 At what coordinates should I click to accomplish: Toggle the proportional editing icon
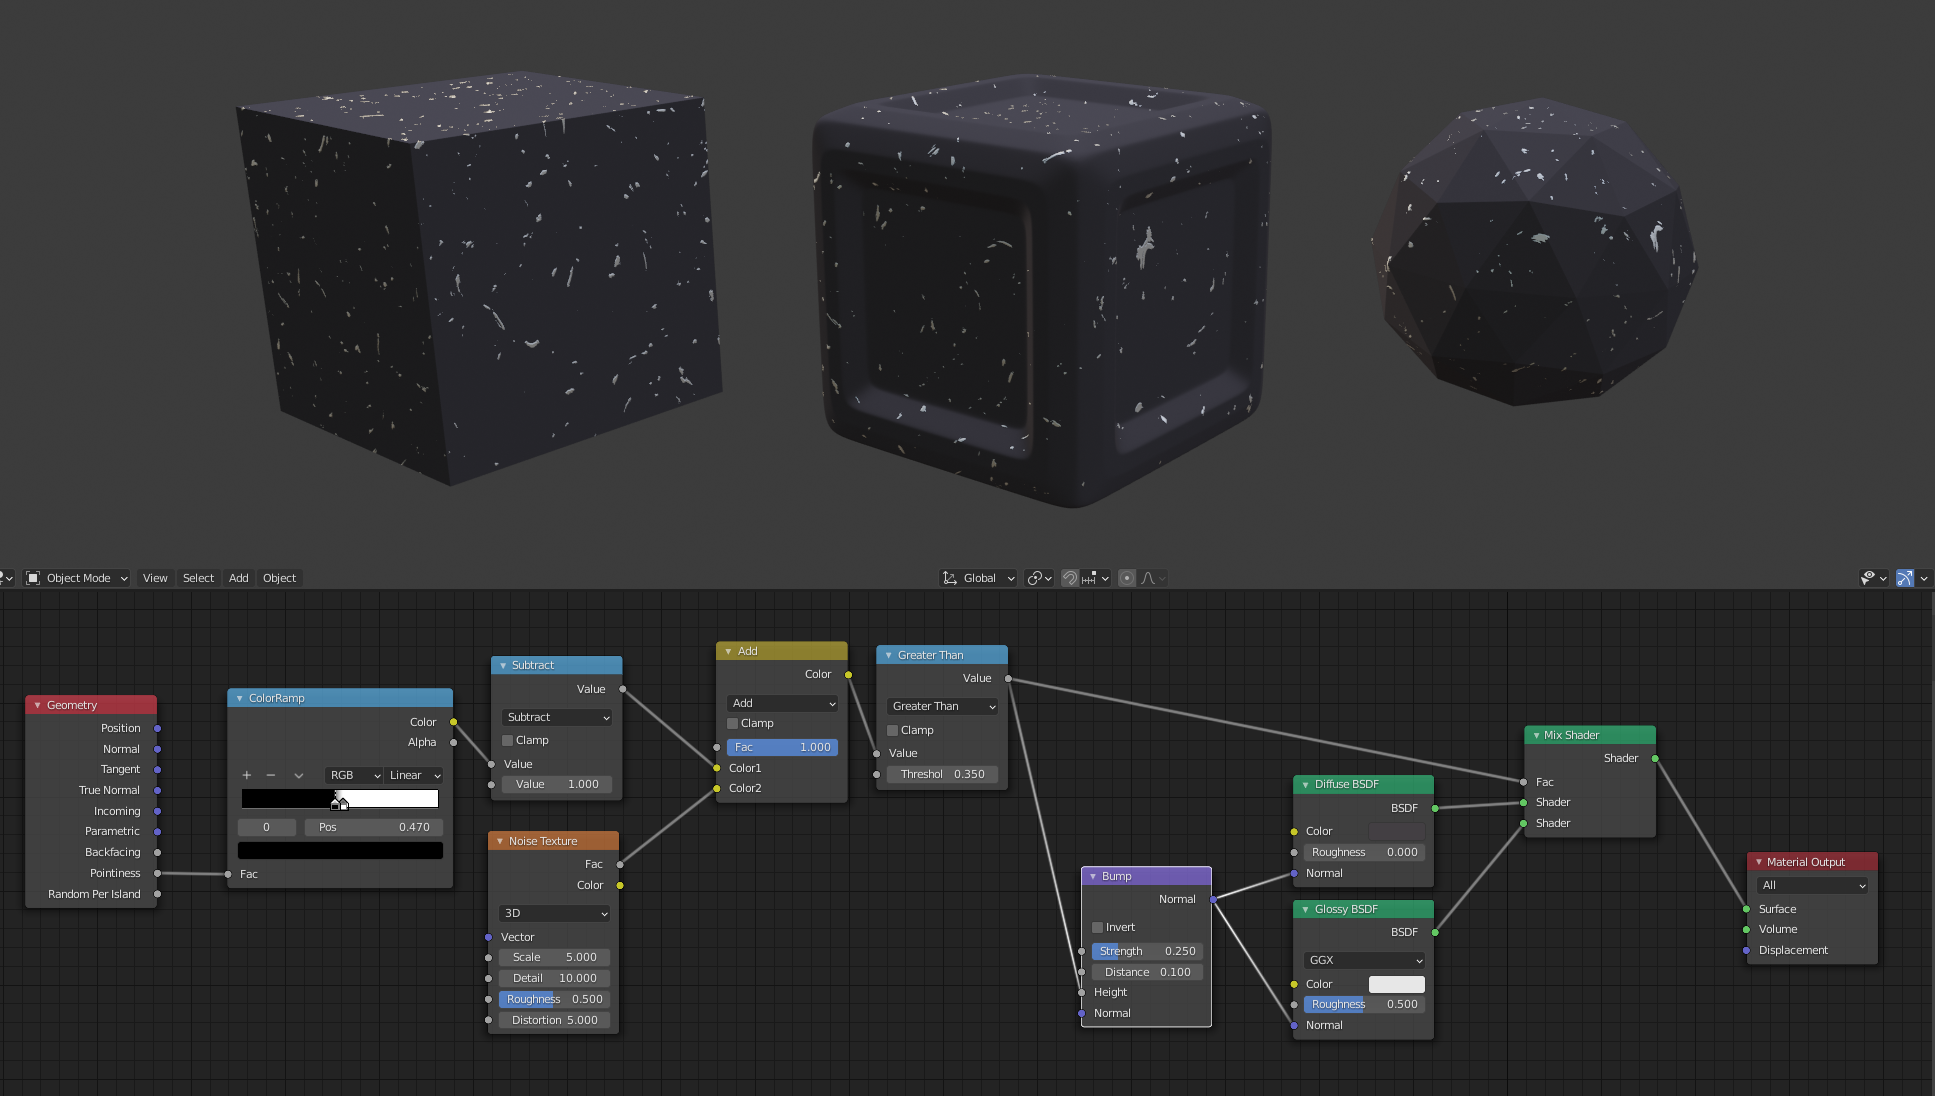pos(1127,578)
